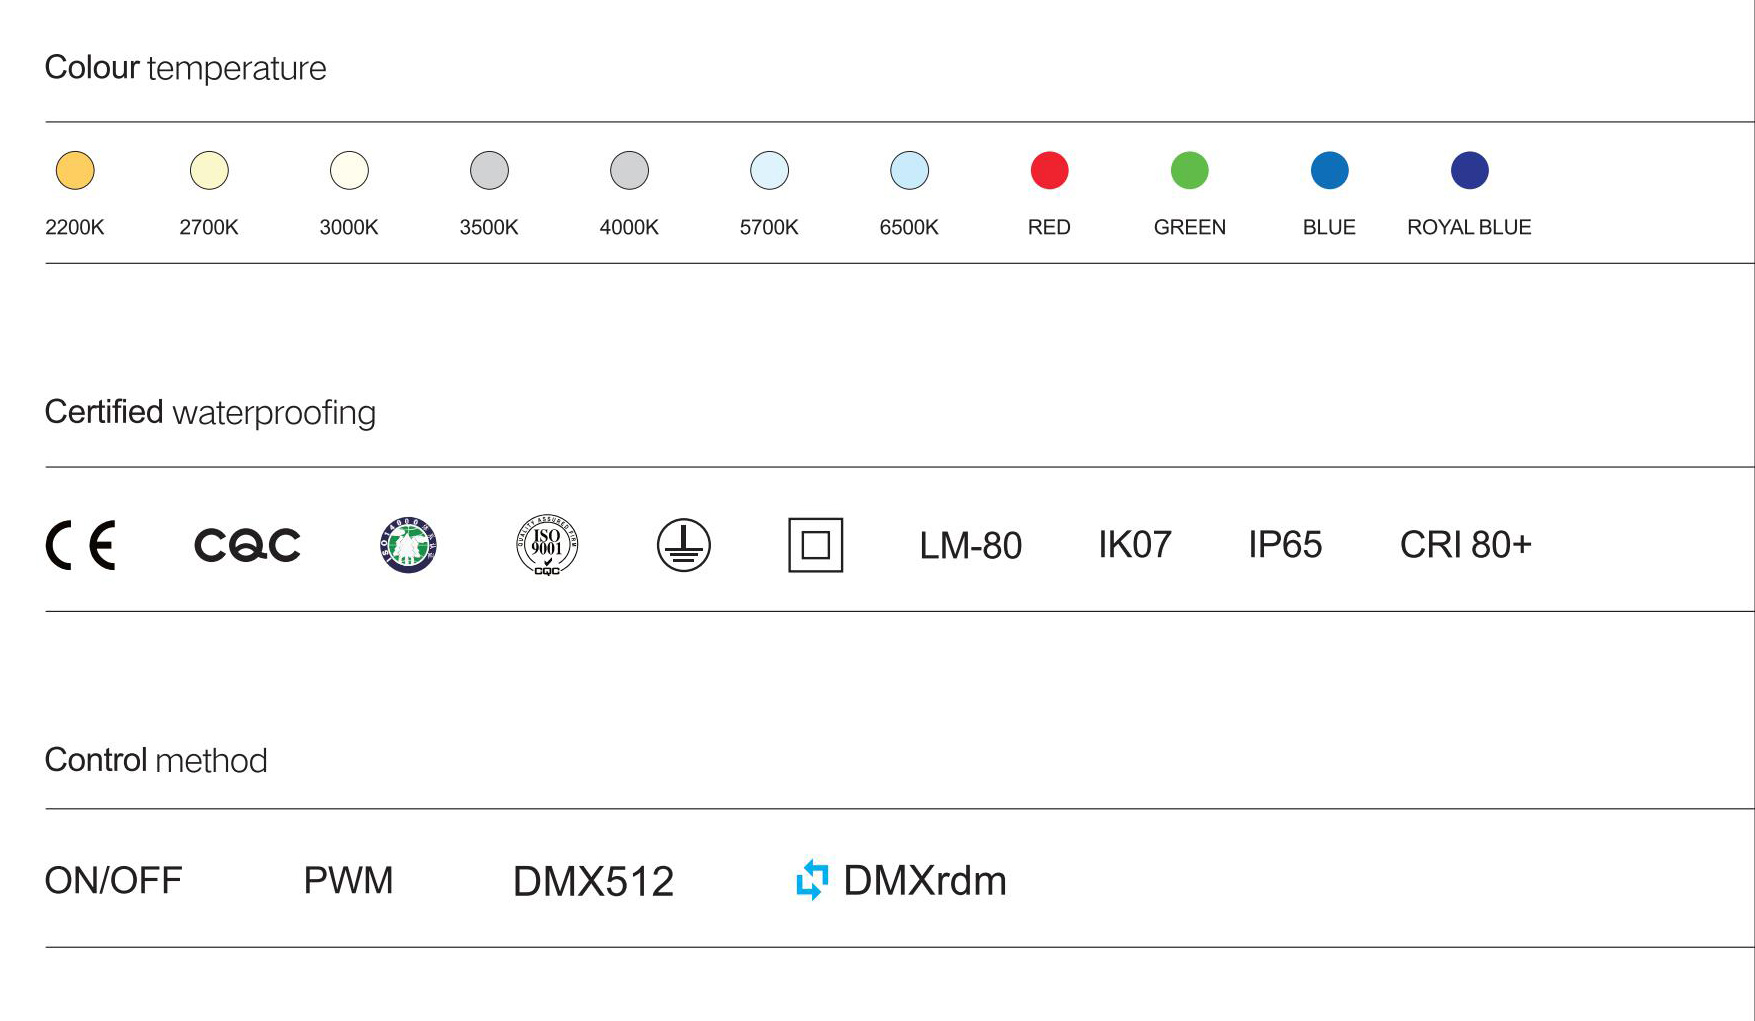Click the ON/OFF control method
1755x1021 pixels.
[x=113, y=881]
